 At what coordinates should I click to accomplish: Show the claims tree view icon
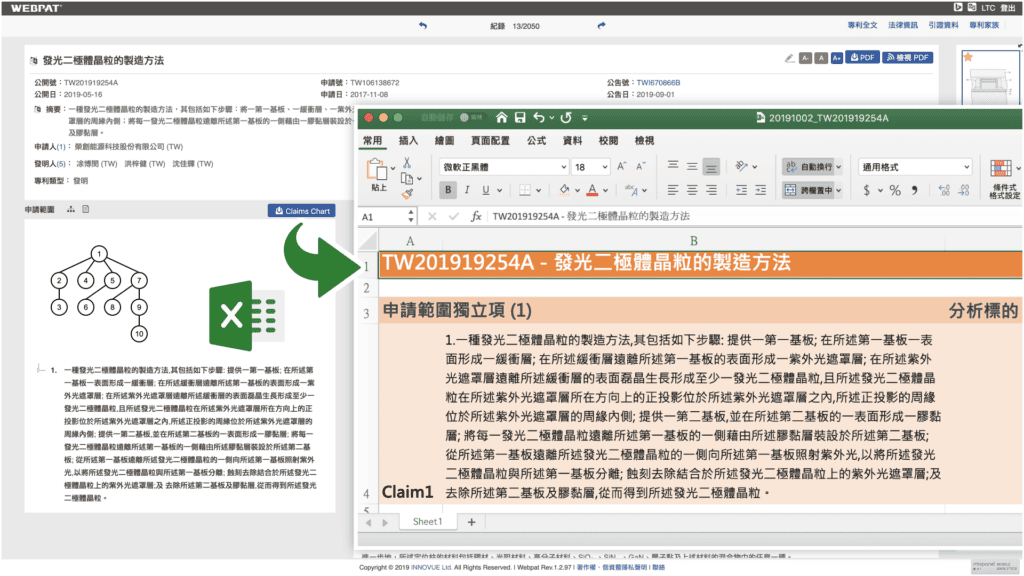(x=71, y=210)
